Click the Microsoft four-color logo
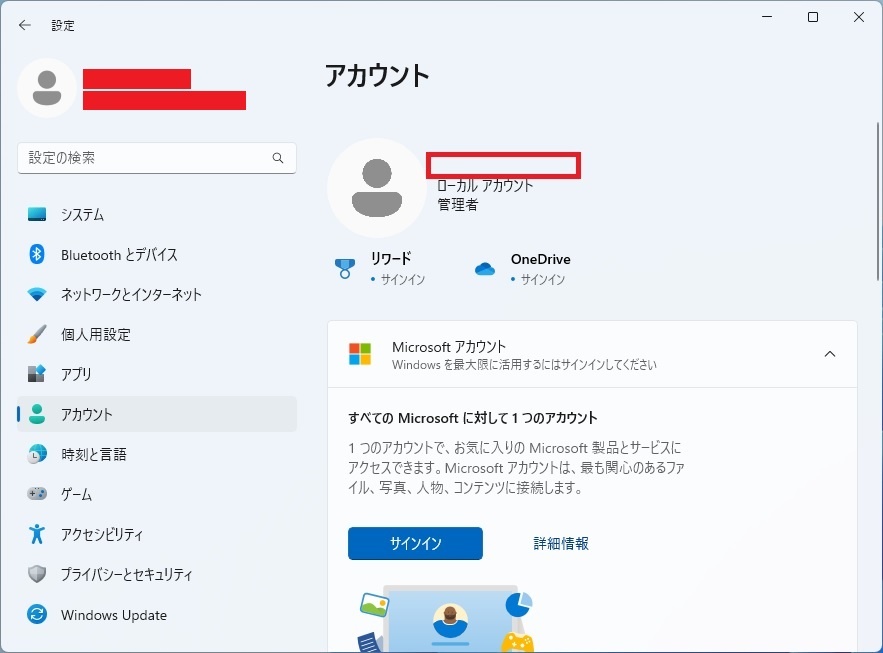The image size is (883, 653). (x=360, y=354)
